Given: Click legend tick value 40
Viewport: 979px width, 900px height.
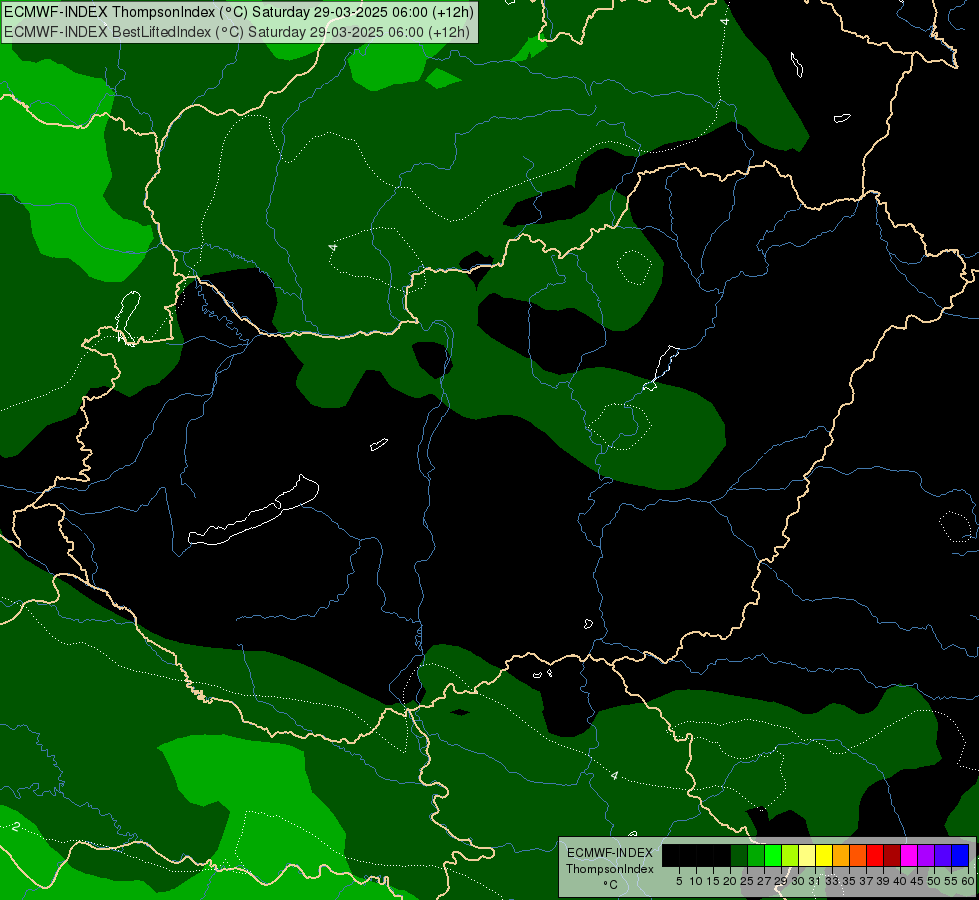Looking at the screenshot, I should coord(900,881).
